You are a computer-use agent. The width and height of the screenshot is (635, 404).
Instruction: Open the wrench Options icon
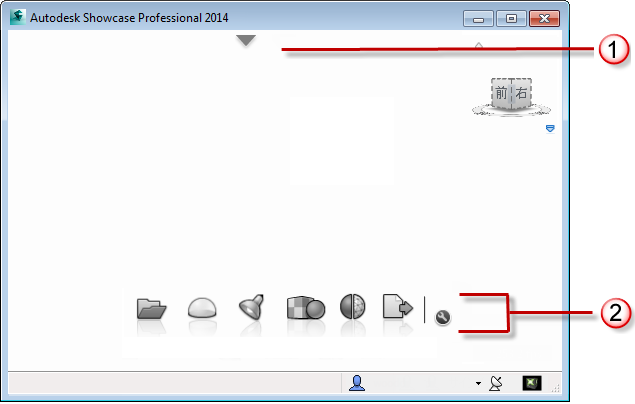pyautogui.click(x=443, y=317)
